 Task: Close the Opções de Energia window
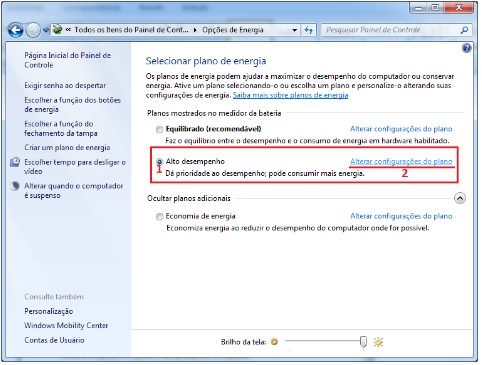(458, 8)
